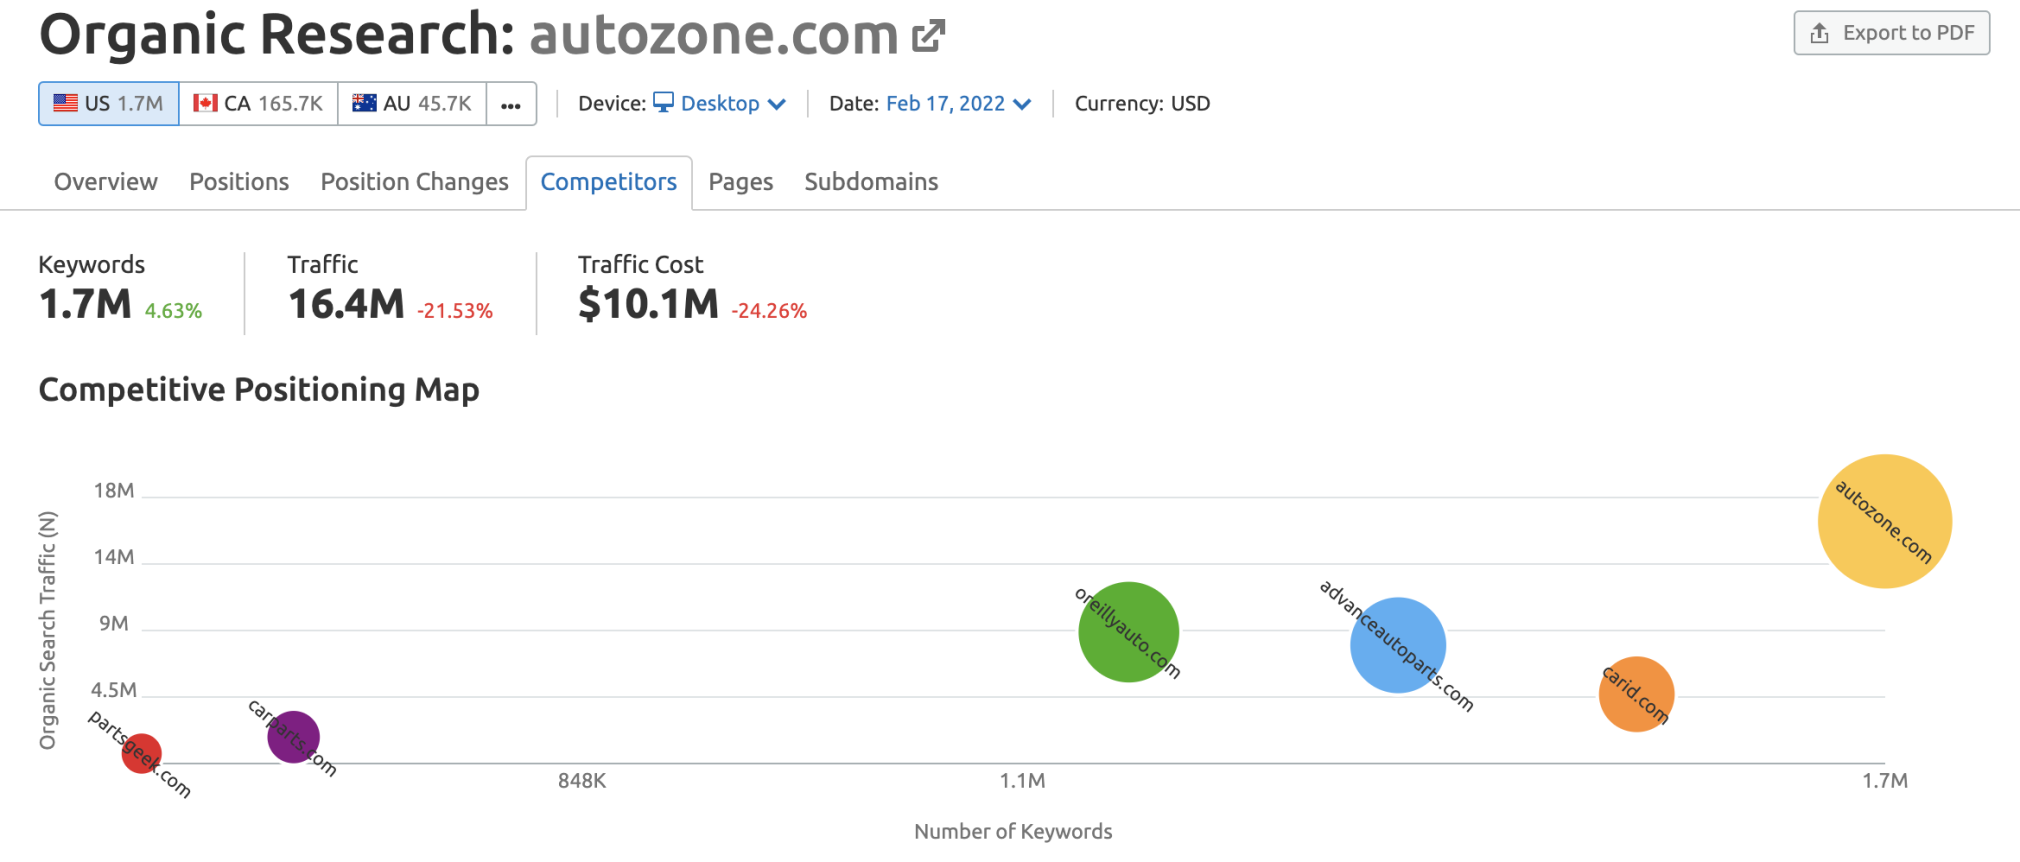Click the 4.63% keywords change

(x=173, y=311)
